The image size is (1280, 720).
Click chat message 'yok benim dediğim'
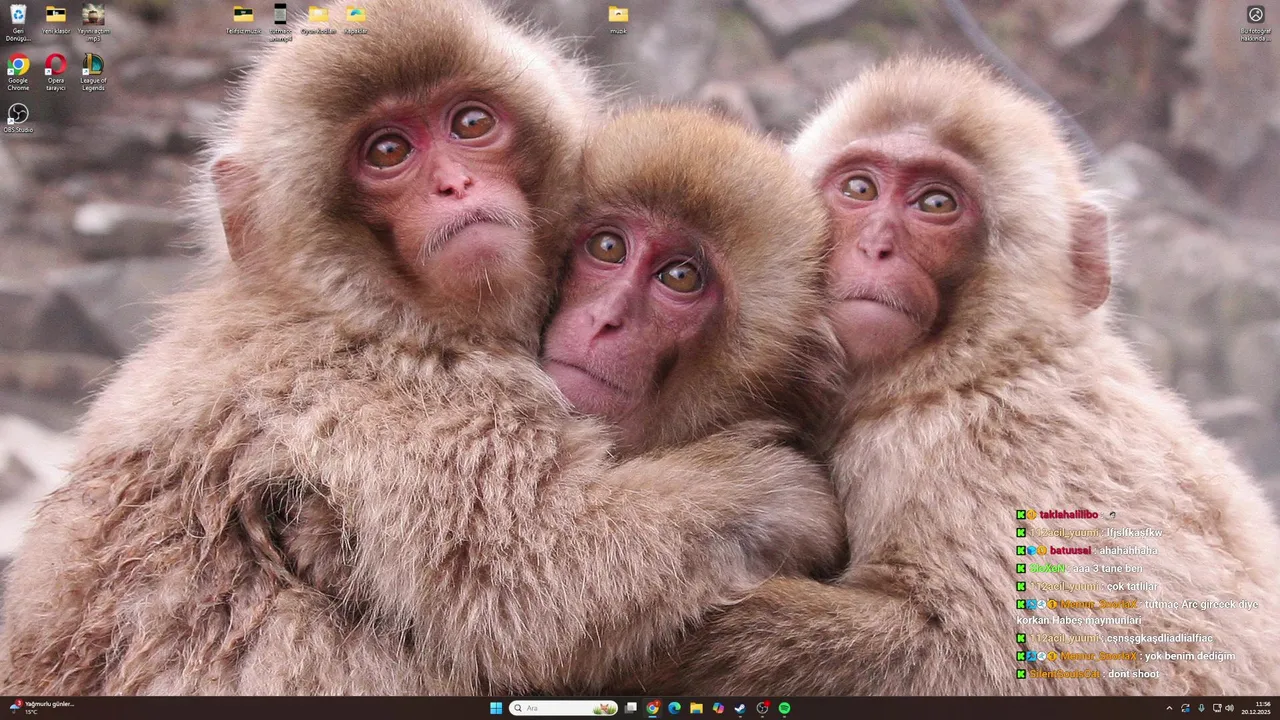point(1190,656)
